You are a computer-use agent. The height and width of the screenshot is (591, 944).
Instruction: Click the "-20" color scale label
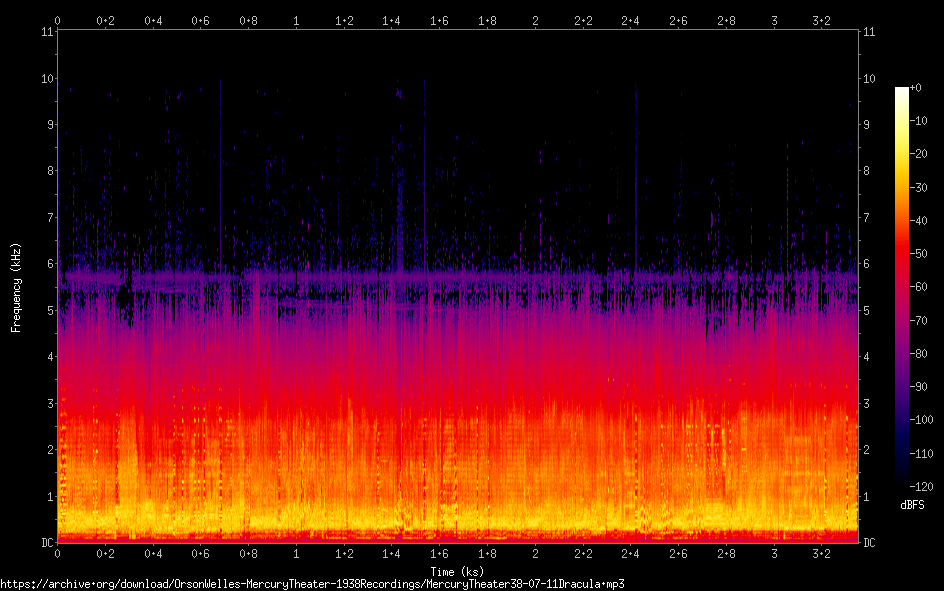click(x=918, y=154)
